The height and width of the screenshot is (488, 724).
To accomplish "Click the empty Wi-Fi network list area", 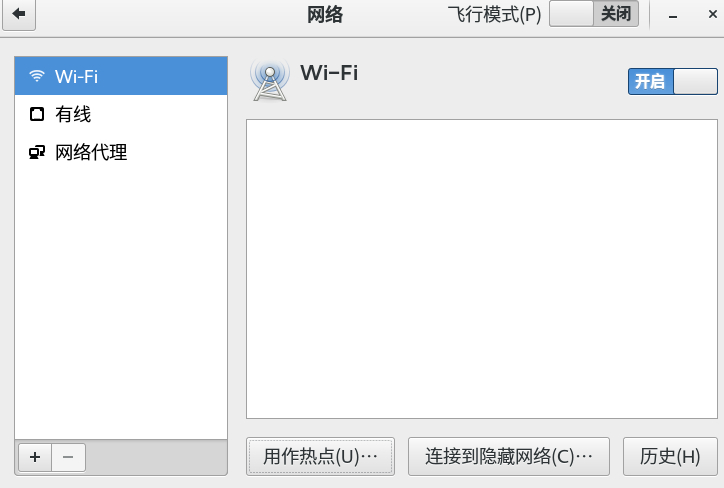I will tap(482, 269).
